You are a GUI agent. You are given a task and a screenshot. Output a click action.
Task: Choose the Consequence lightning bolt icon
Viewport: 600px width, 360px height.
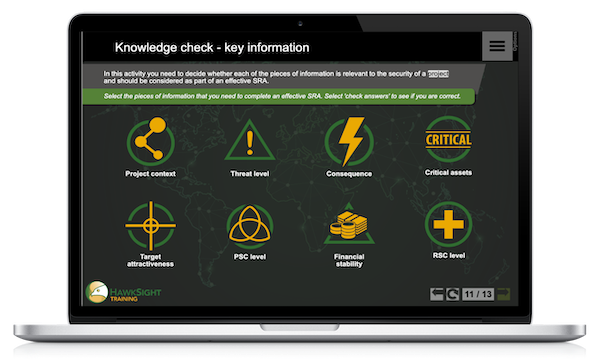coord(349,141)
